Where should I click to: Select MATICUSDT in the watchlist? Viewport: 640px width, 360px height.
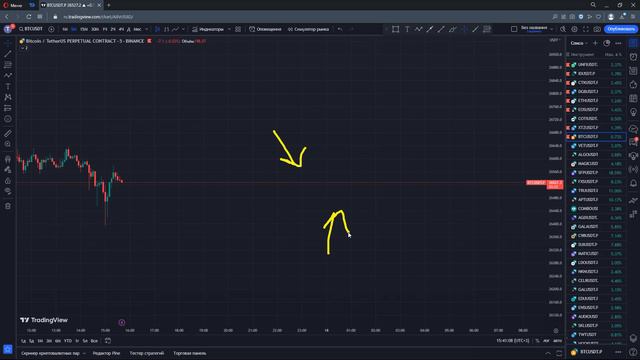pos(596,253)
